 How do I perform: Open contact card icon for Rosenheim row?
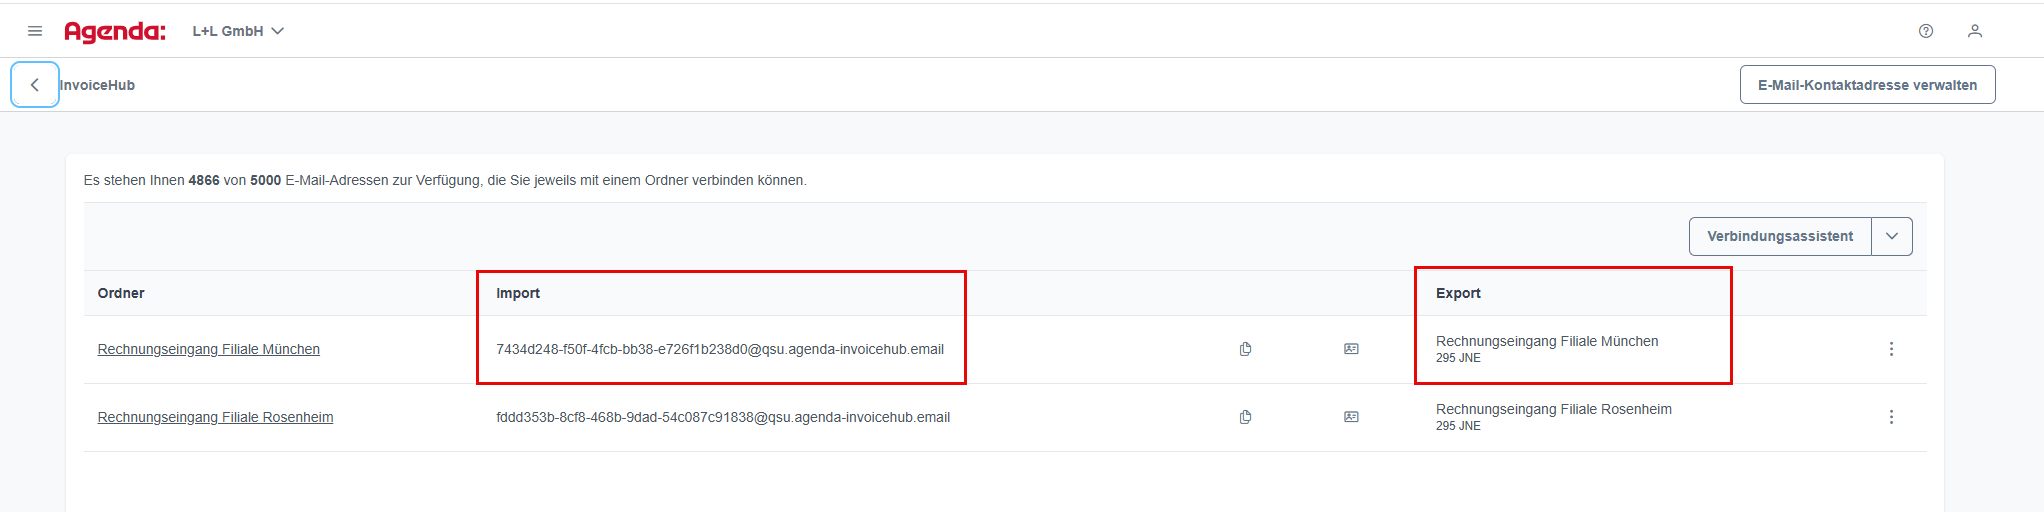click(x=1351, y=417)
